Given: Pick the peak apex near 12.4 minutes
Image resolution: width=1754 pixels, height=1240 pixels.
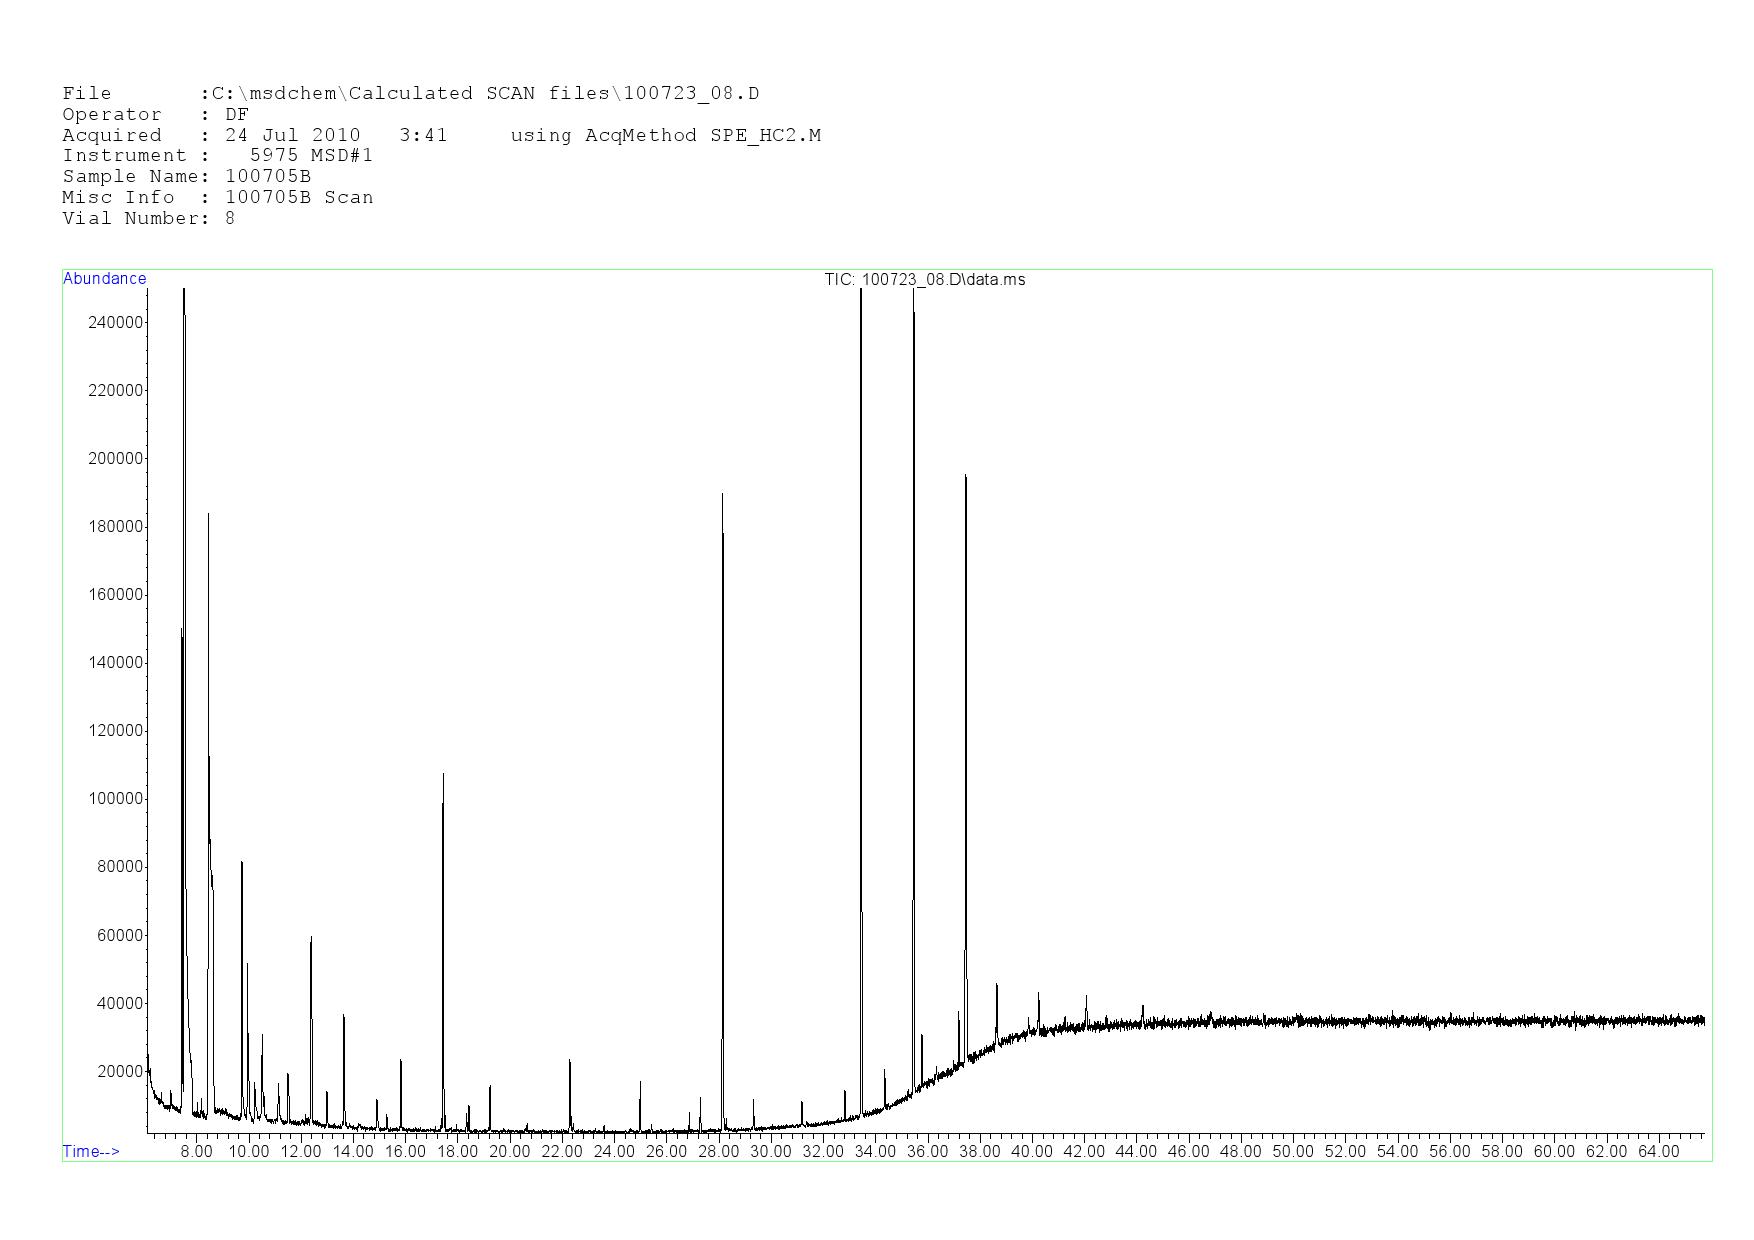Looking at the screenshot, I should [x=311, y=938].
